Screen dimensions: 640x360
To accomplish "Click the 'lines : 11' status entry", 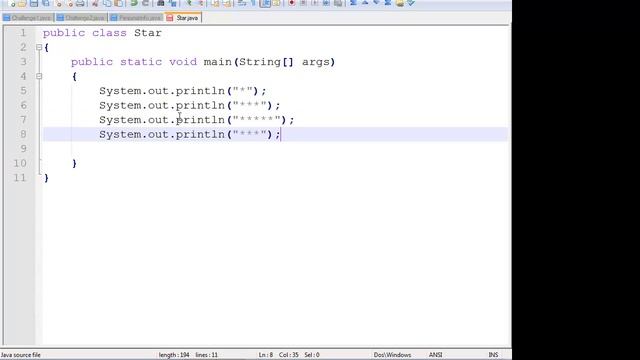I will tap(207, 355).
